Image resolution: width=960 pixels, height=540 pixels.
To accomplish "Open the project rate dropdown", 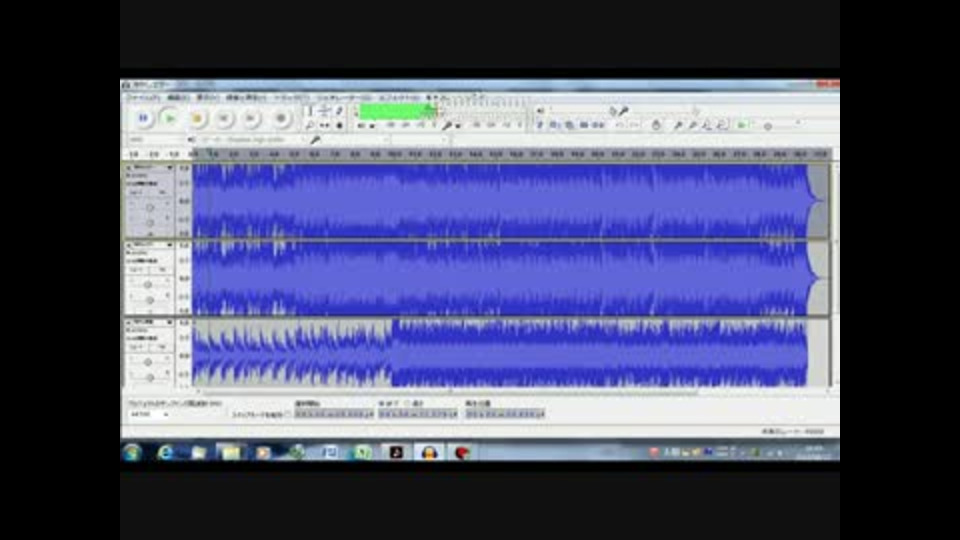I will pyautogui.click(x=149, y=414).
